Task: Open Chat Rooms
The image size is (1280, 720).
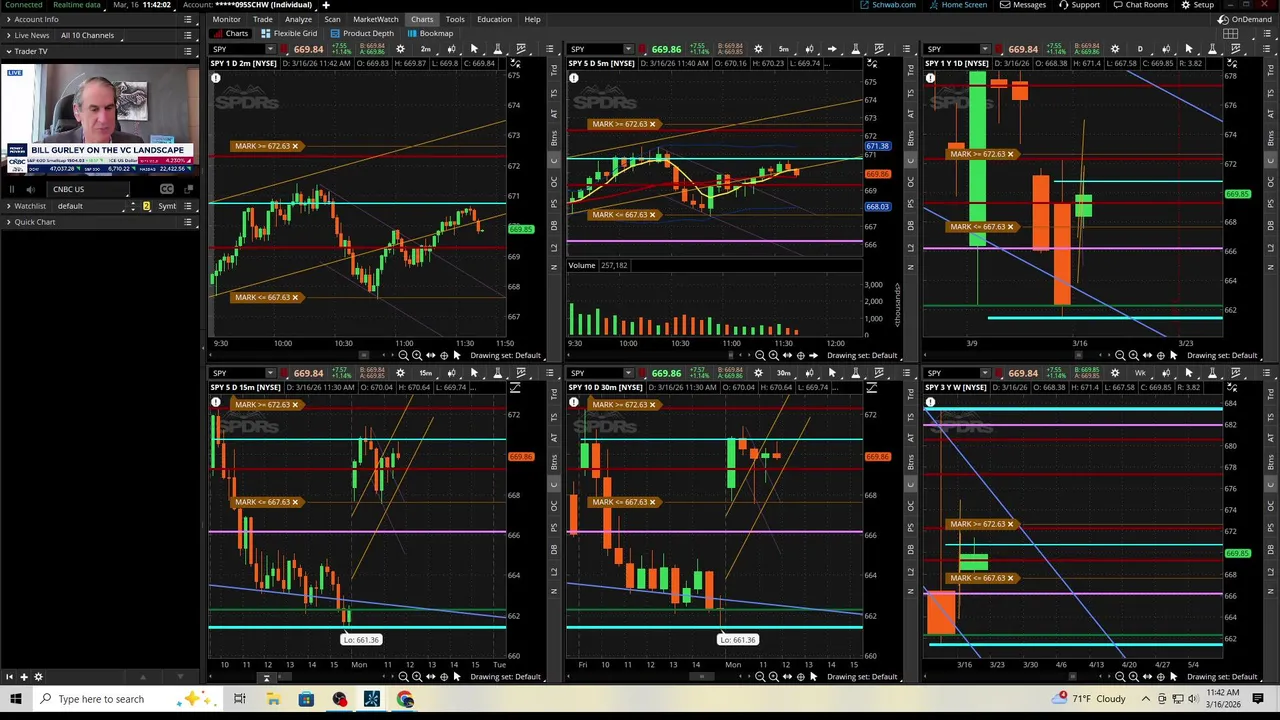Action: coord(1140,5)
